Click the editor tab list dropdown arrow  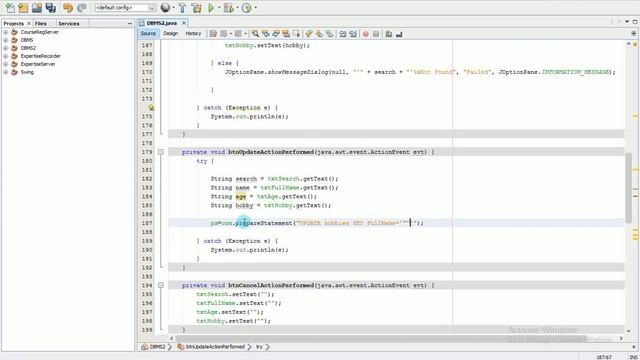coord(627,22)
